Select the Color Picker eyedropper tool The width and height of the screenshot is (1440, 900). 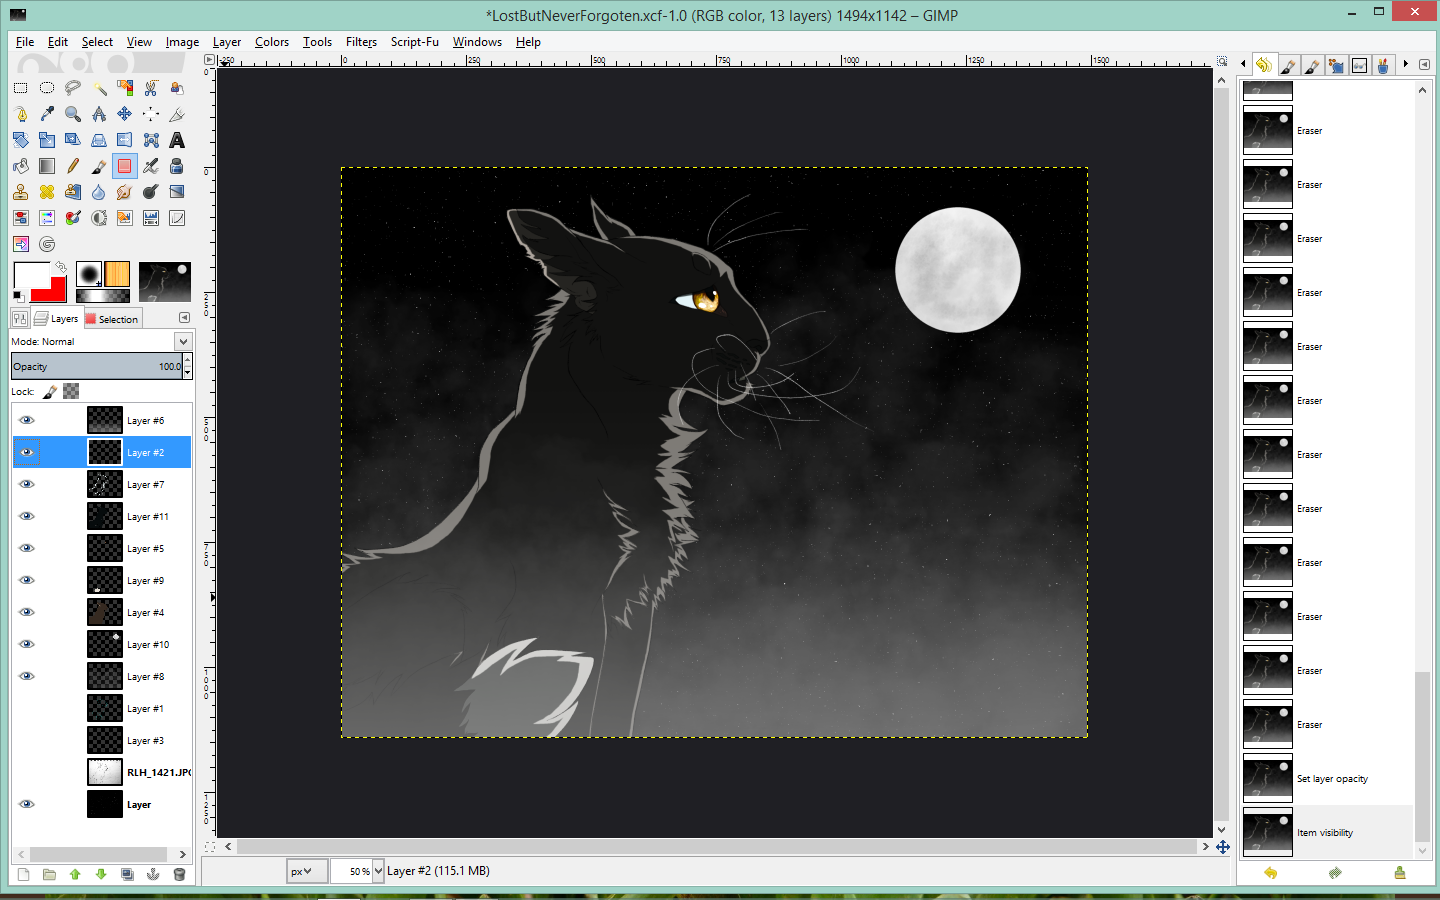pos(47,114)
